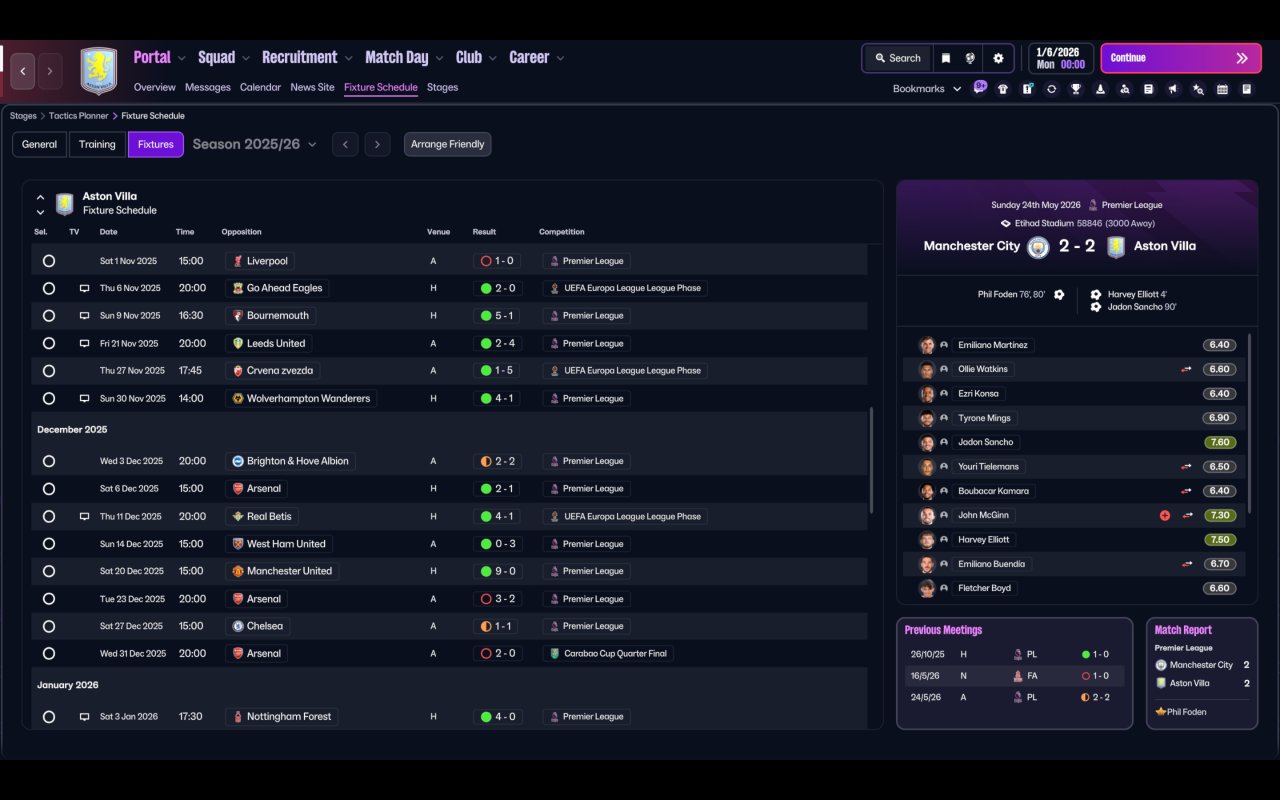Open the training cone icon shortcut

1100,89
